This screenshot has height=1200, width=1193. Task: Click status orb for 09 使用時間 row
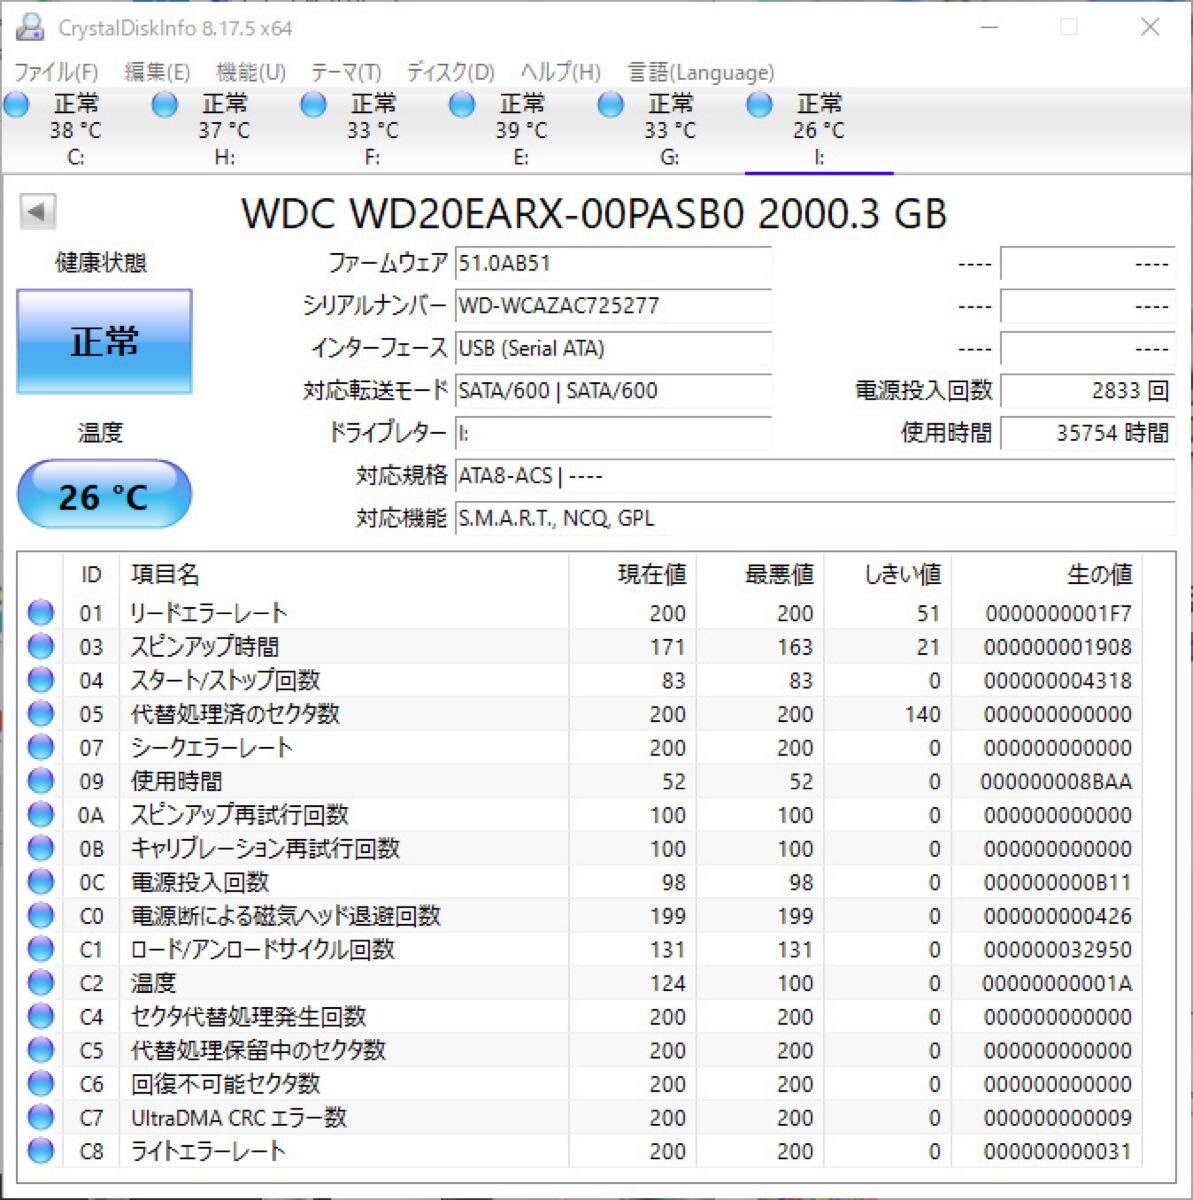pos(41,781)
